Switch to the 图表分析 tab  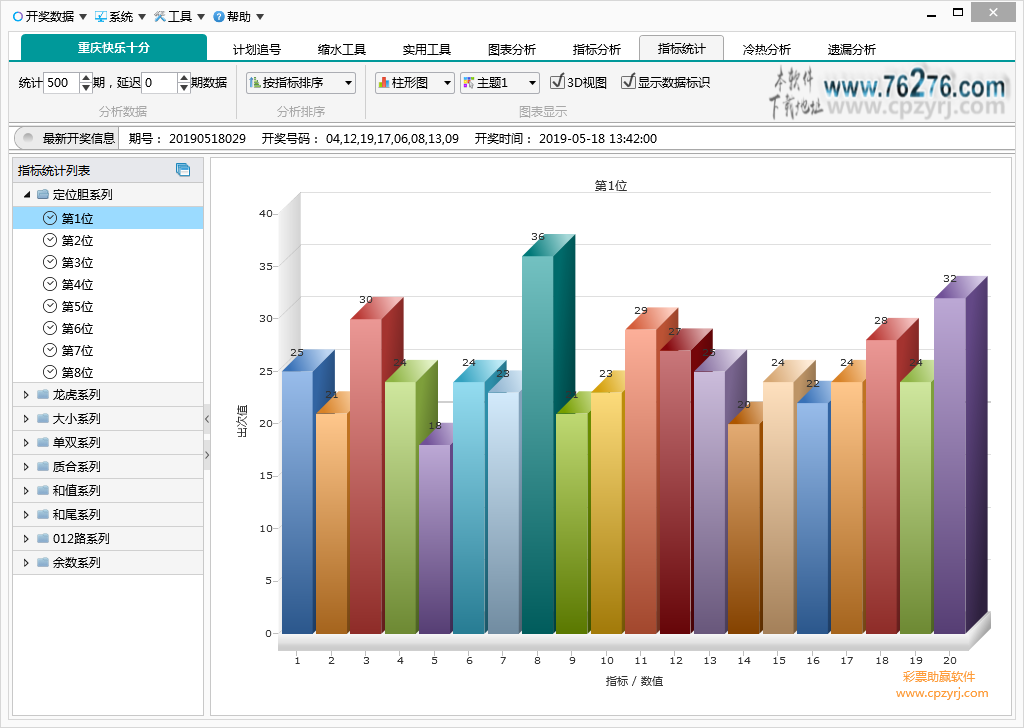(511, 49)
